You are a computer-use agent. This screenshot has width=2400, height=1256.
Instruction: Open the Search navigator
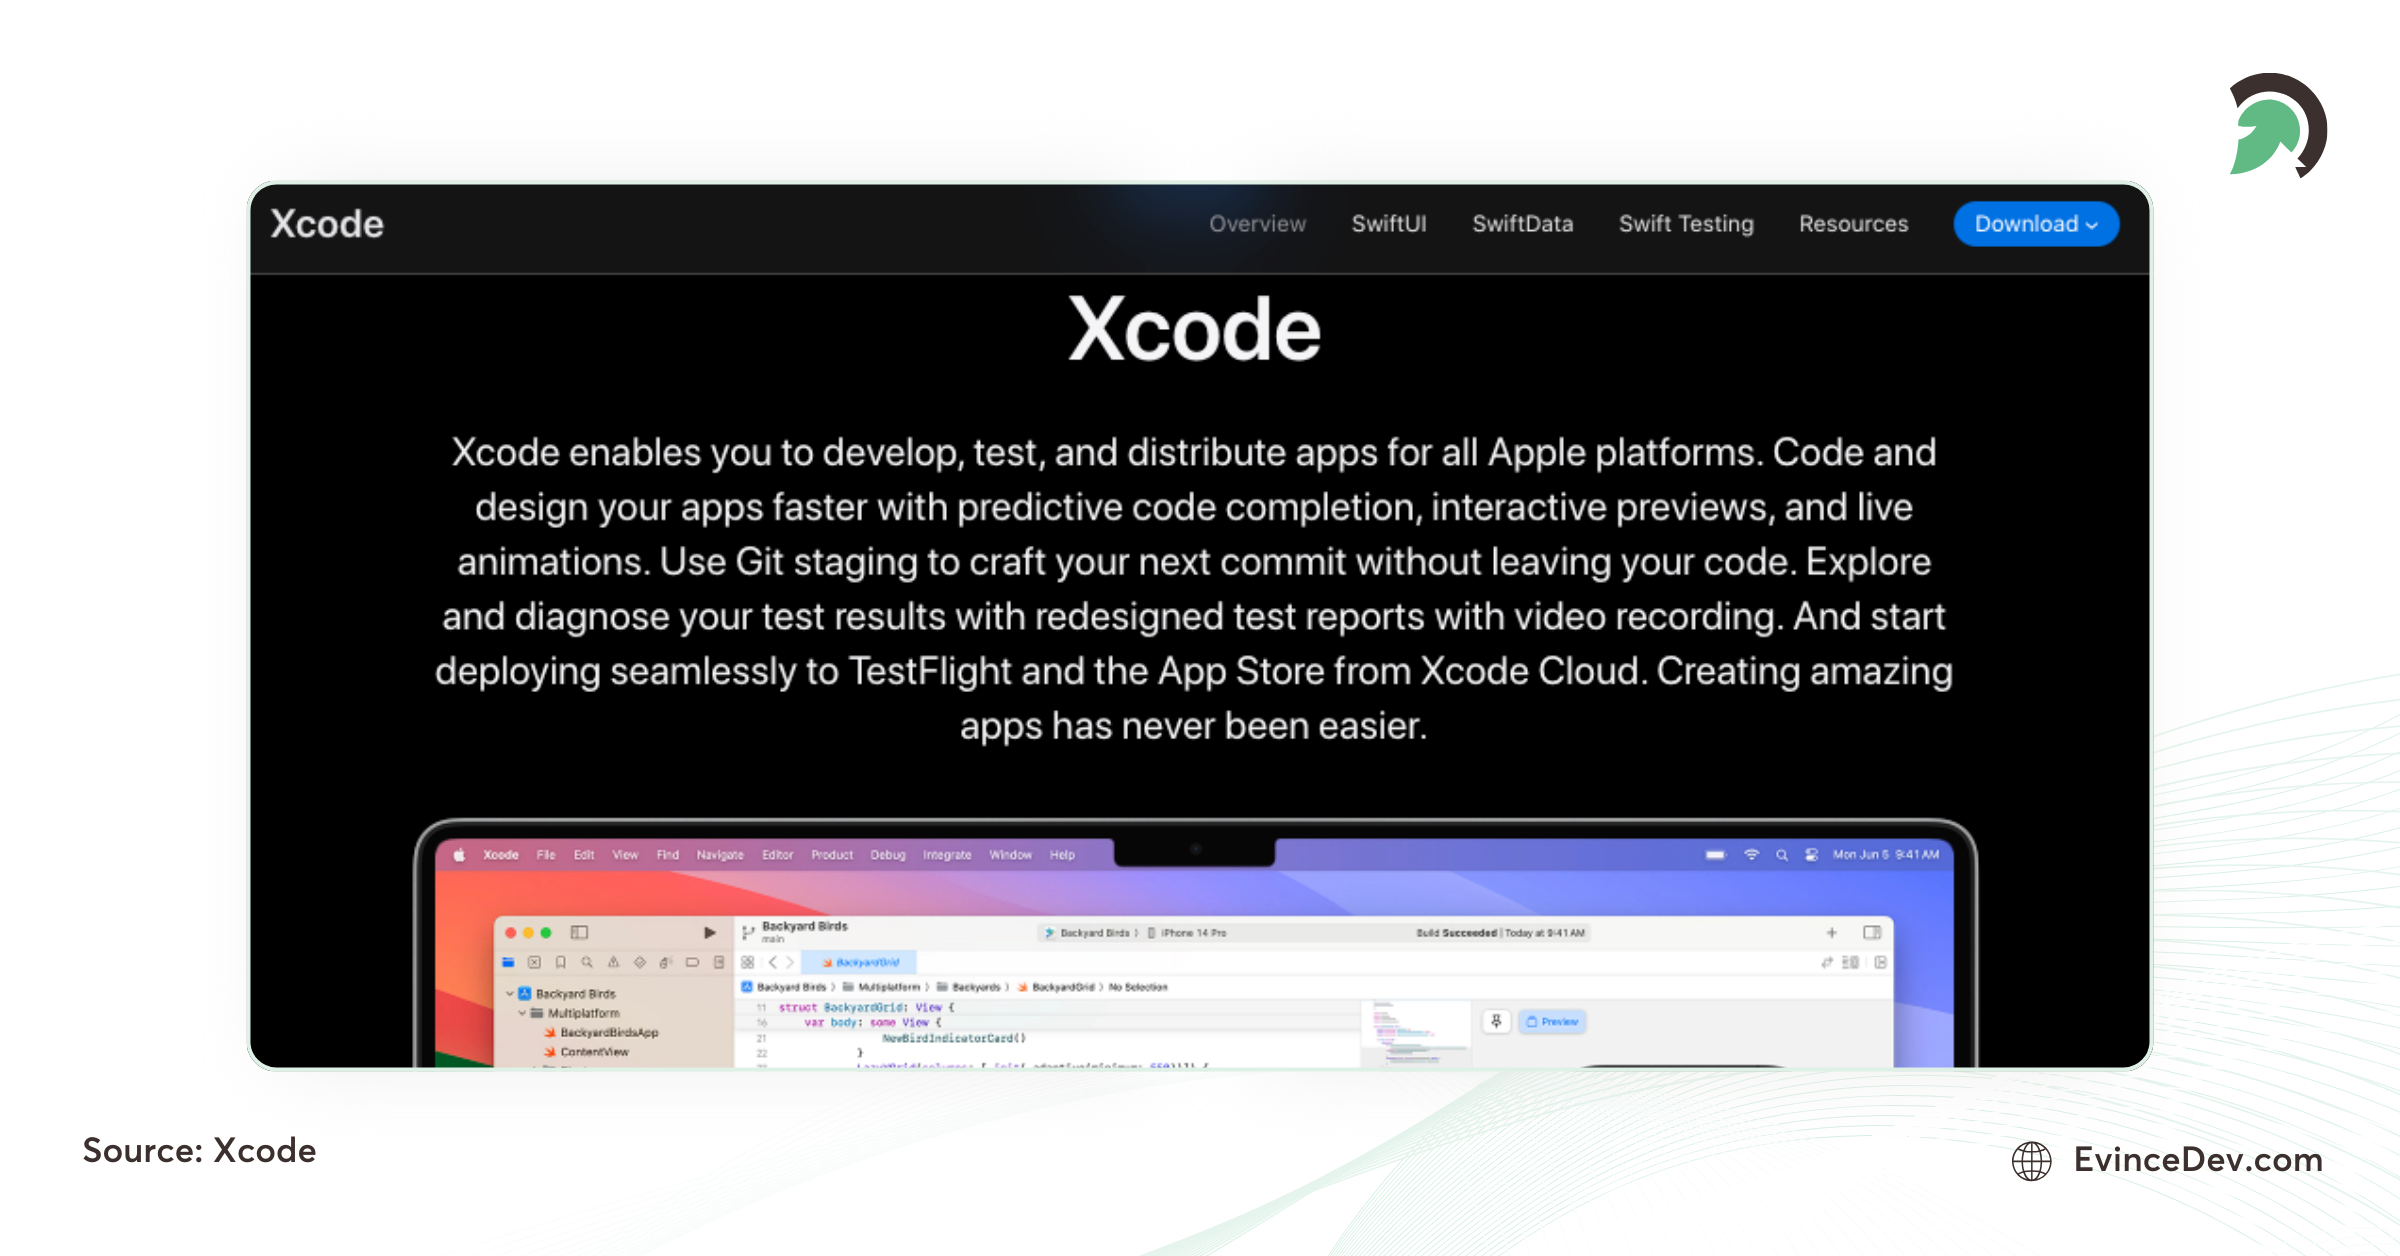coord(587,963)
